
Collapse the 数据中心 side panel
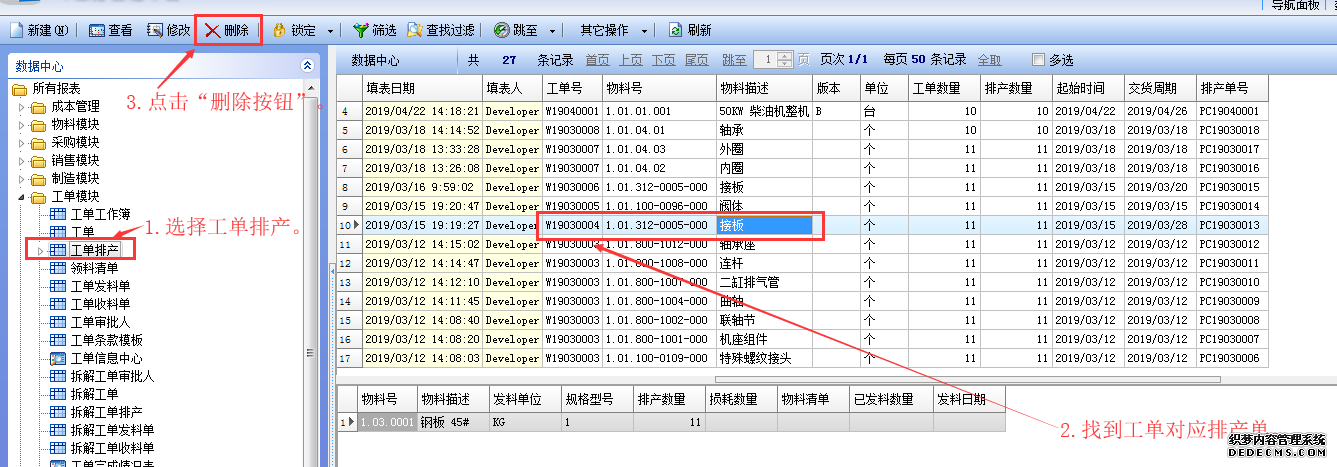click(x=306, y=66)
